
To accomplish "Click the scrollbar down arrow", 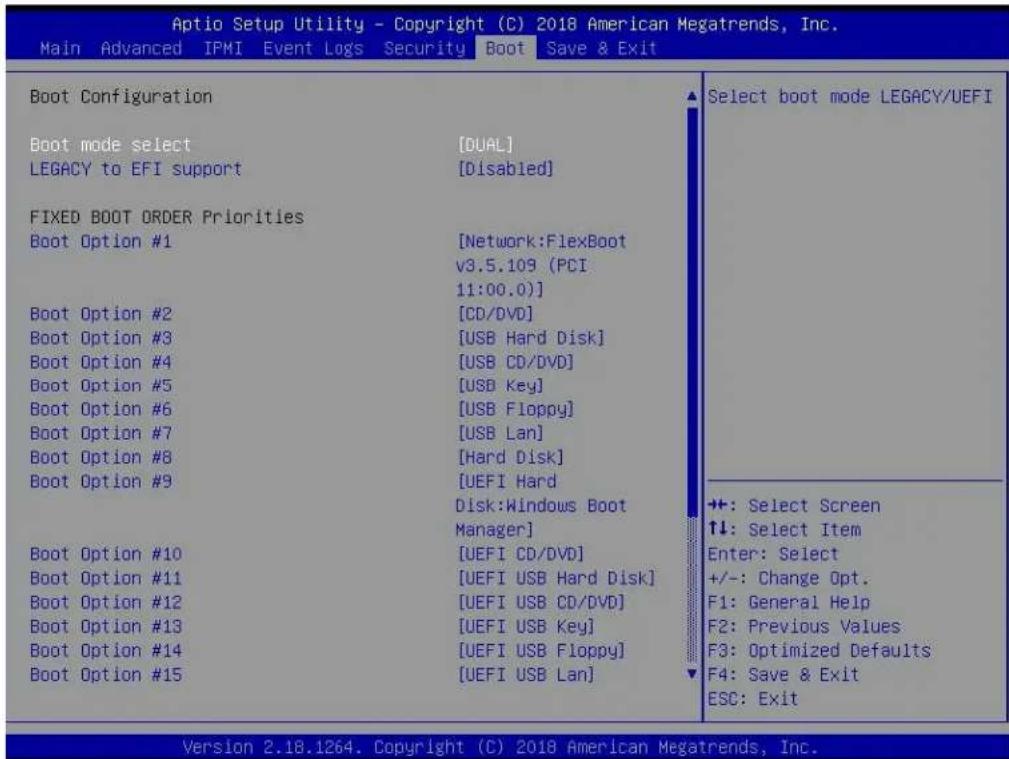I will click(x=692, y=674).
